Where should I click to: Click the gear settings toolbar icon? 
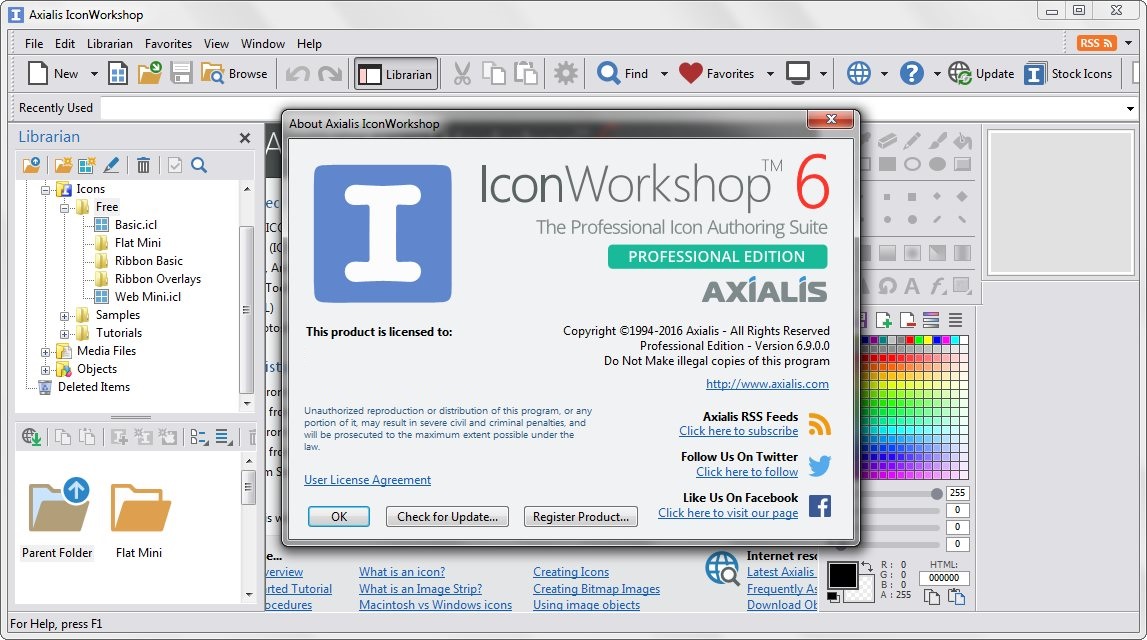(565, 74)
